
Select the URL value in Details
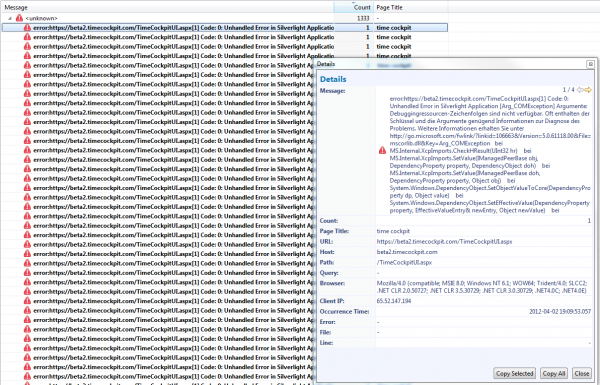444,241
